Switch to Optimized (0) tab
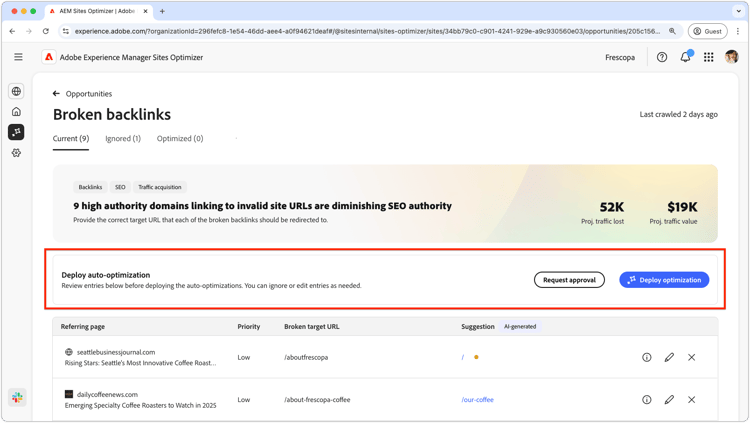 click(180, 139)
